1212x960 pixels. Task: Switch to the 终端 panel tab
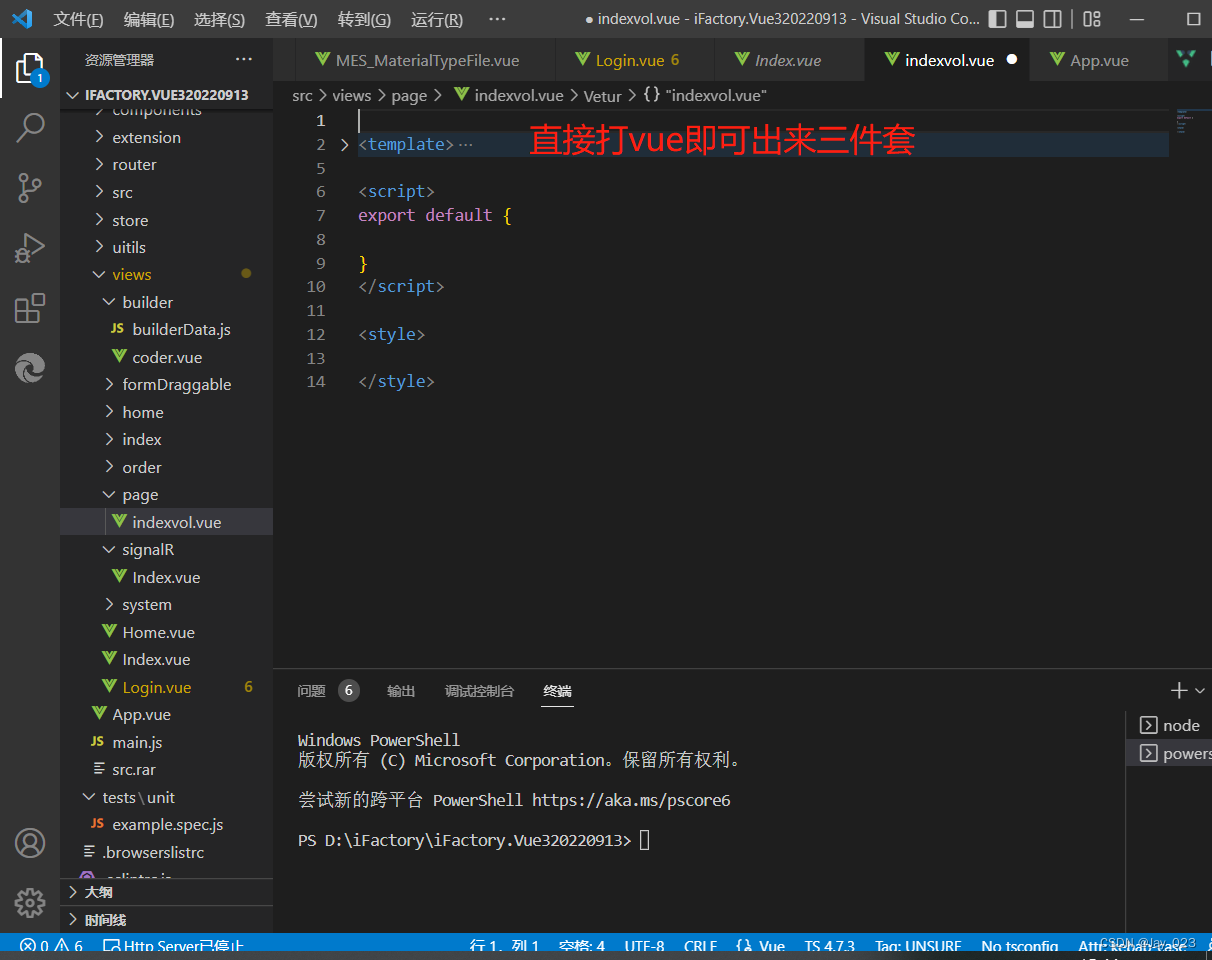(x=557, y=691)
